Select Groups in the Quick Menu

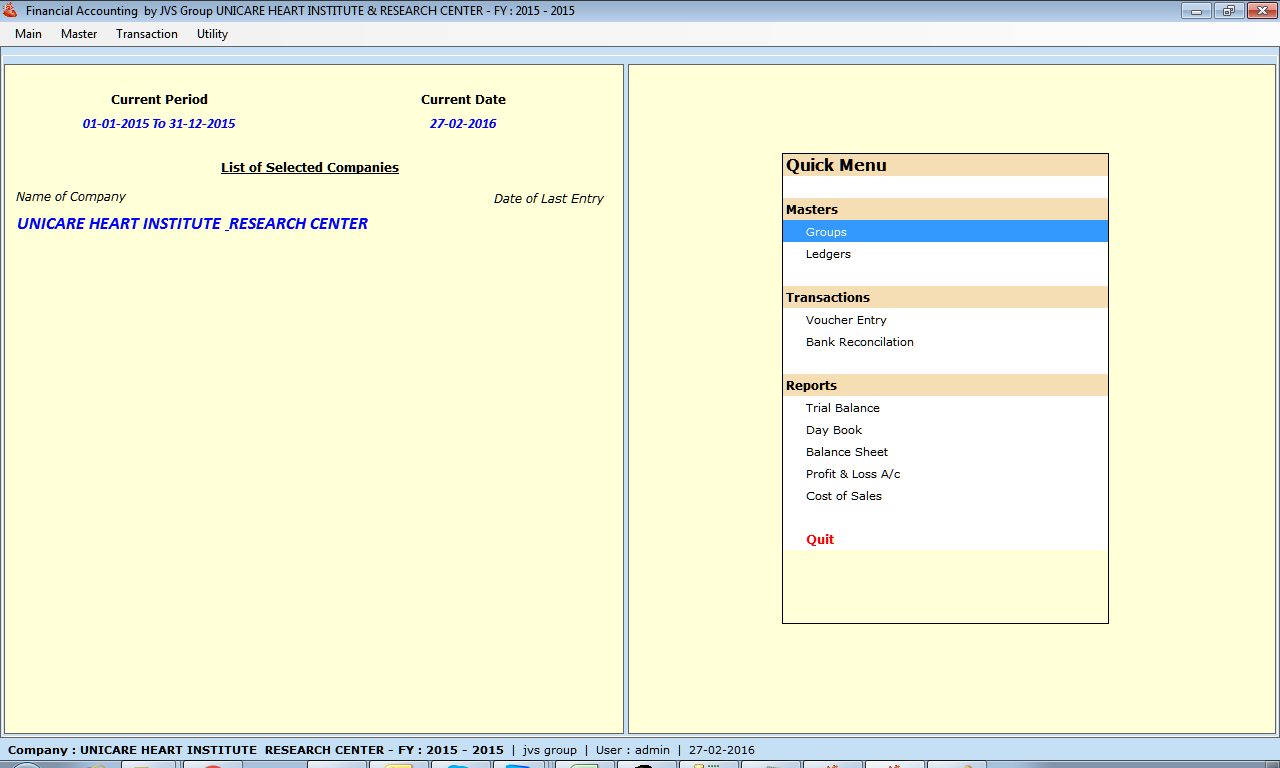point(826,232)
